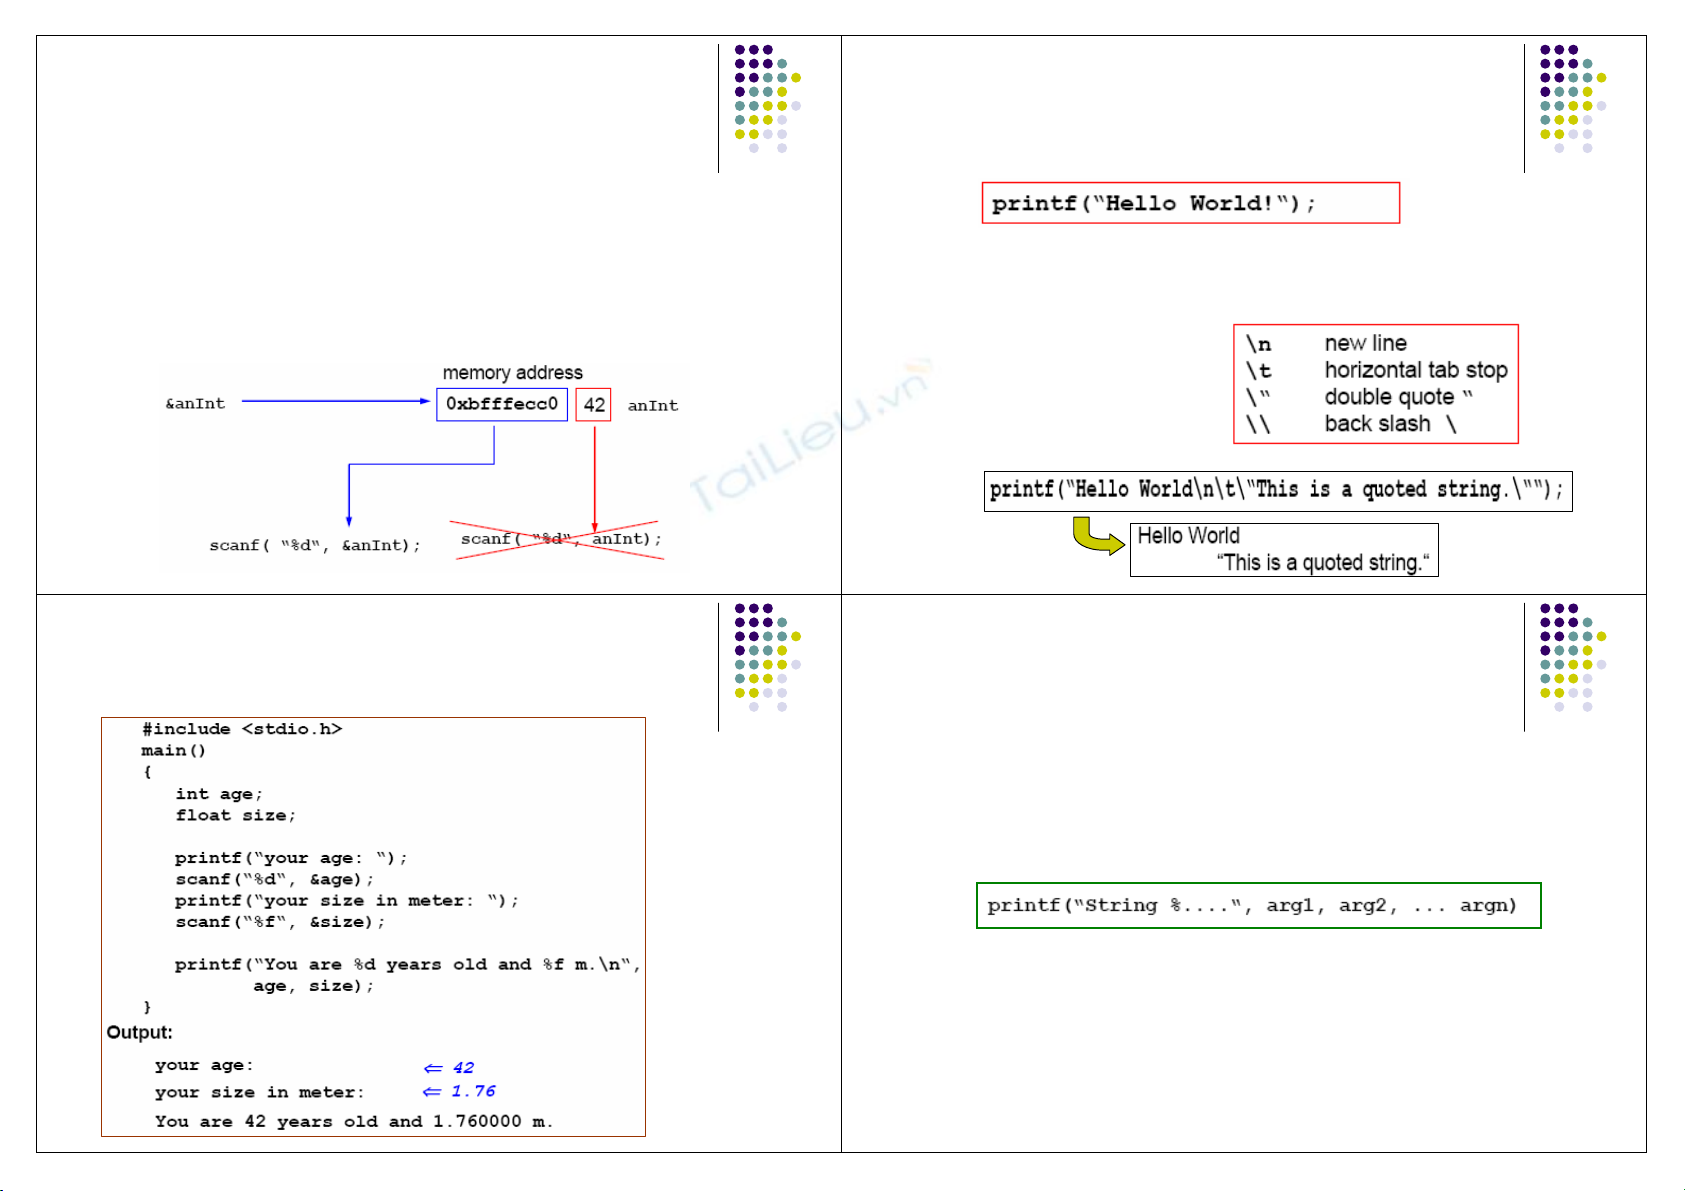Select the red box containing value 42
Viewport: 1685px width, 1191px height.
tap(594, 404)
